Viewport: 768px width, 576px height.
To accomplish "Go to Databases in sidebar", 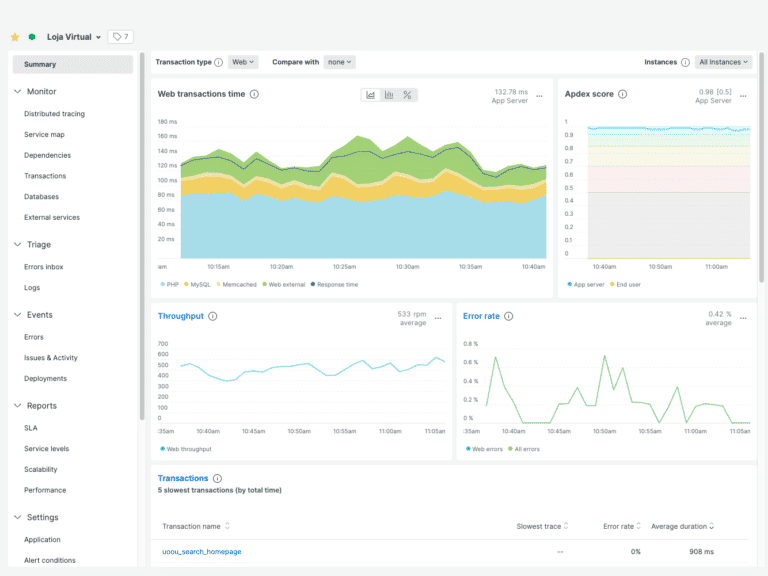I will 41,197.
